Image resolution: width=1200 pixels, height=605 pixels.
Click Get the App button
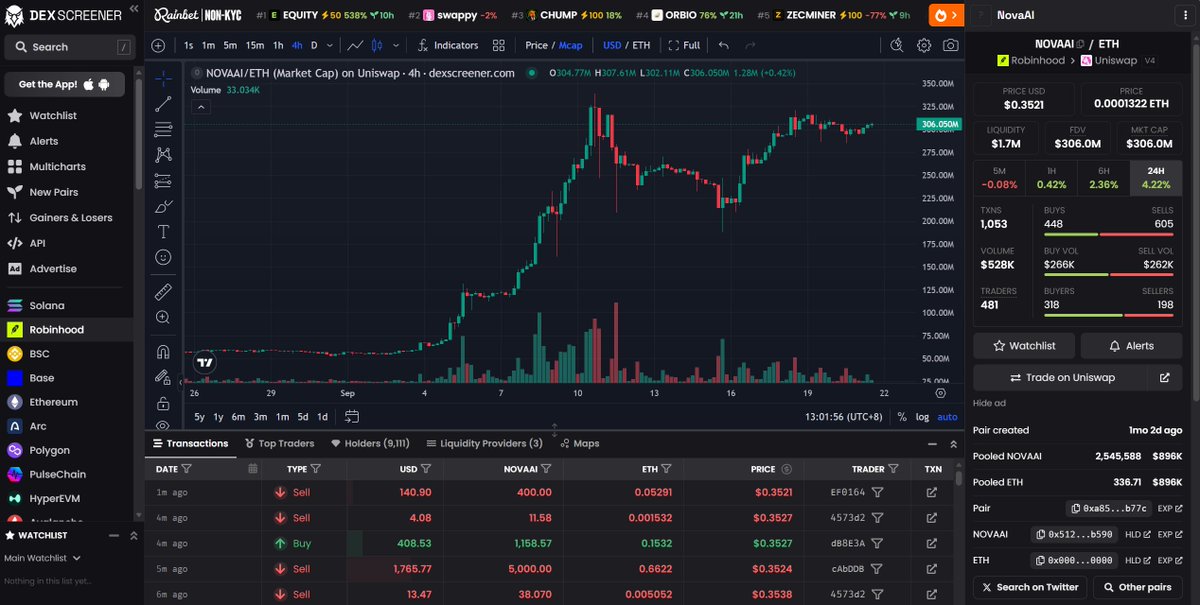pyautogui.click(x=65, y=84)
